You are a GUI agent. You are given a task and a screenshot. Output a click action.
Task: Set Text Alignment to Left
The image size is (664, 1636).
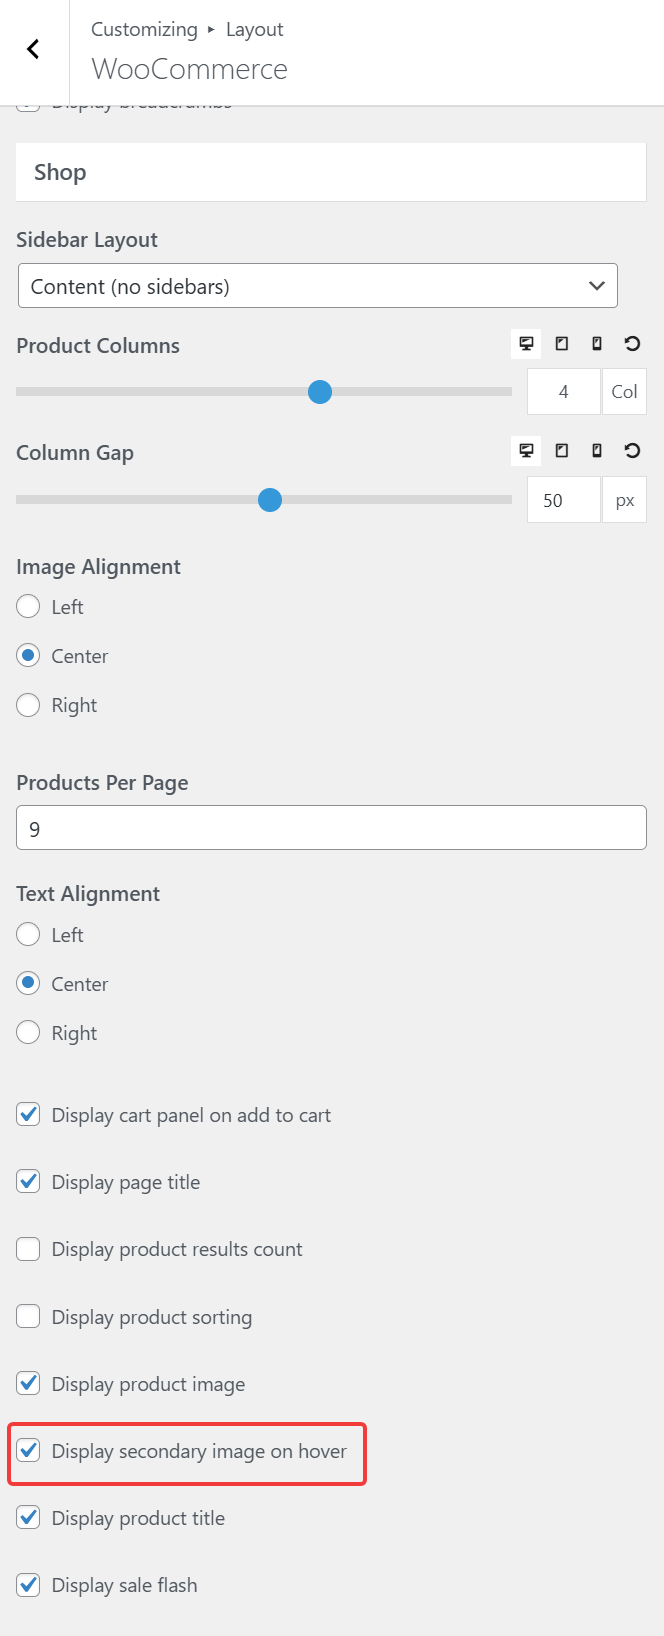point(28,935)
